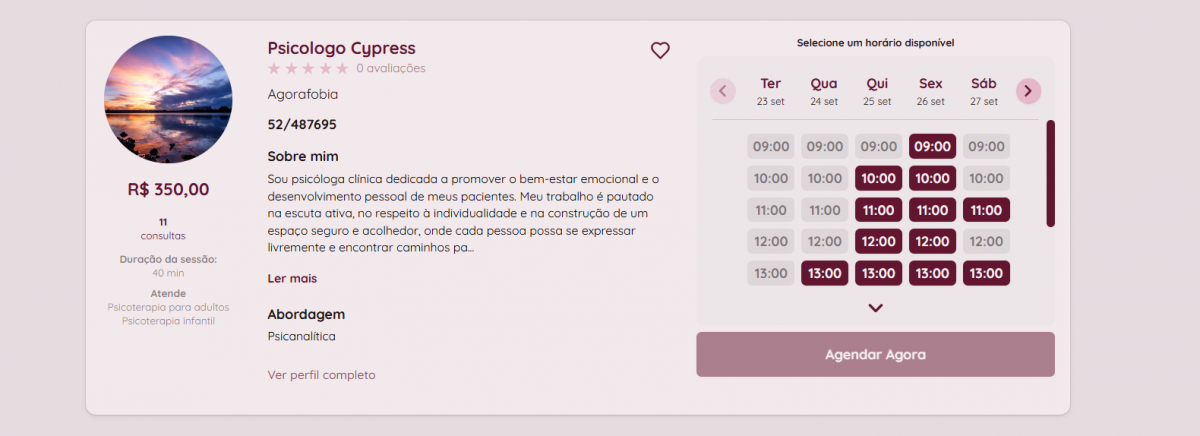Screen dimensions: 1200x436
Task: Choose 12:00 slot on Sex 26 set
Action: point(932,241)
